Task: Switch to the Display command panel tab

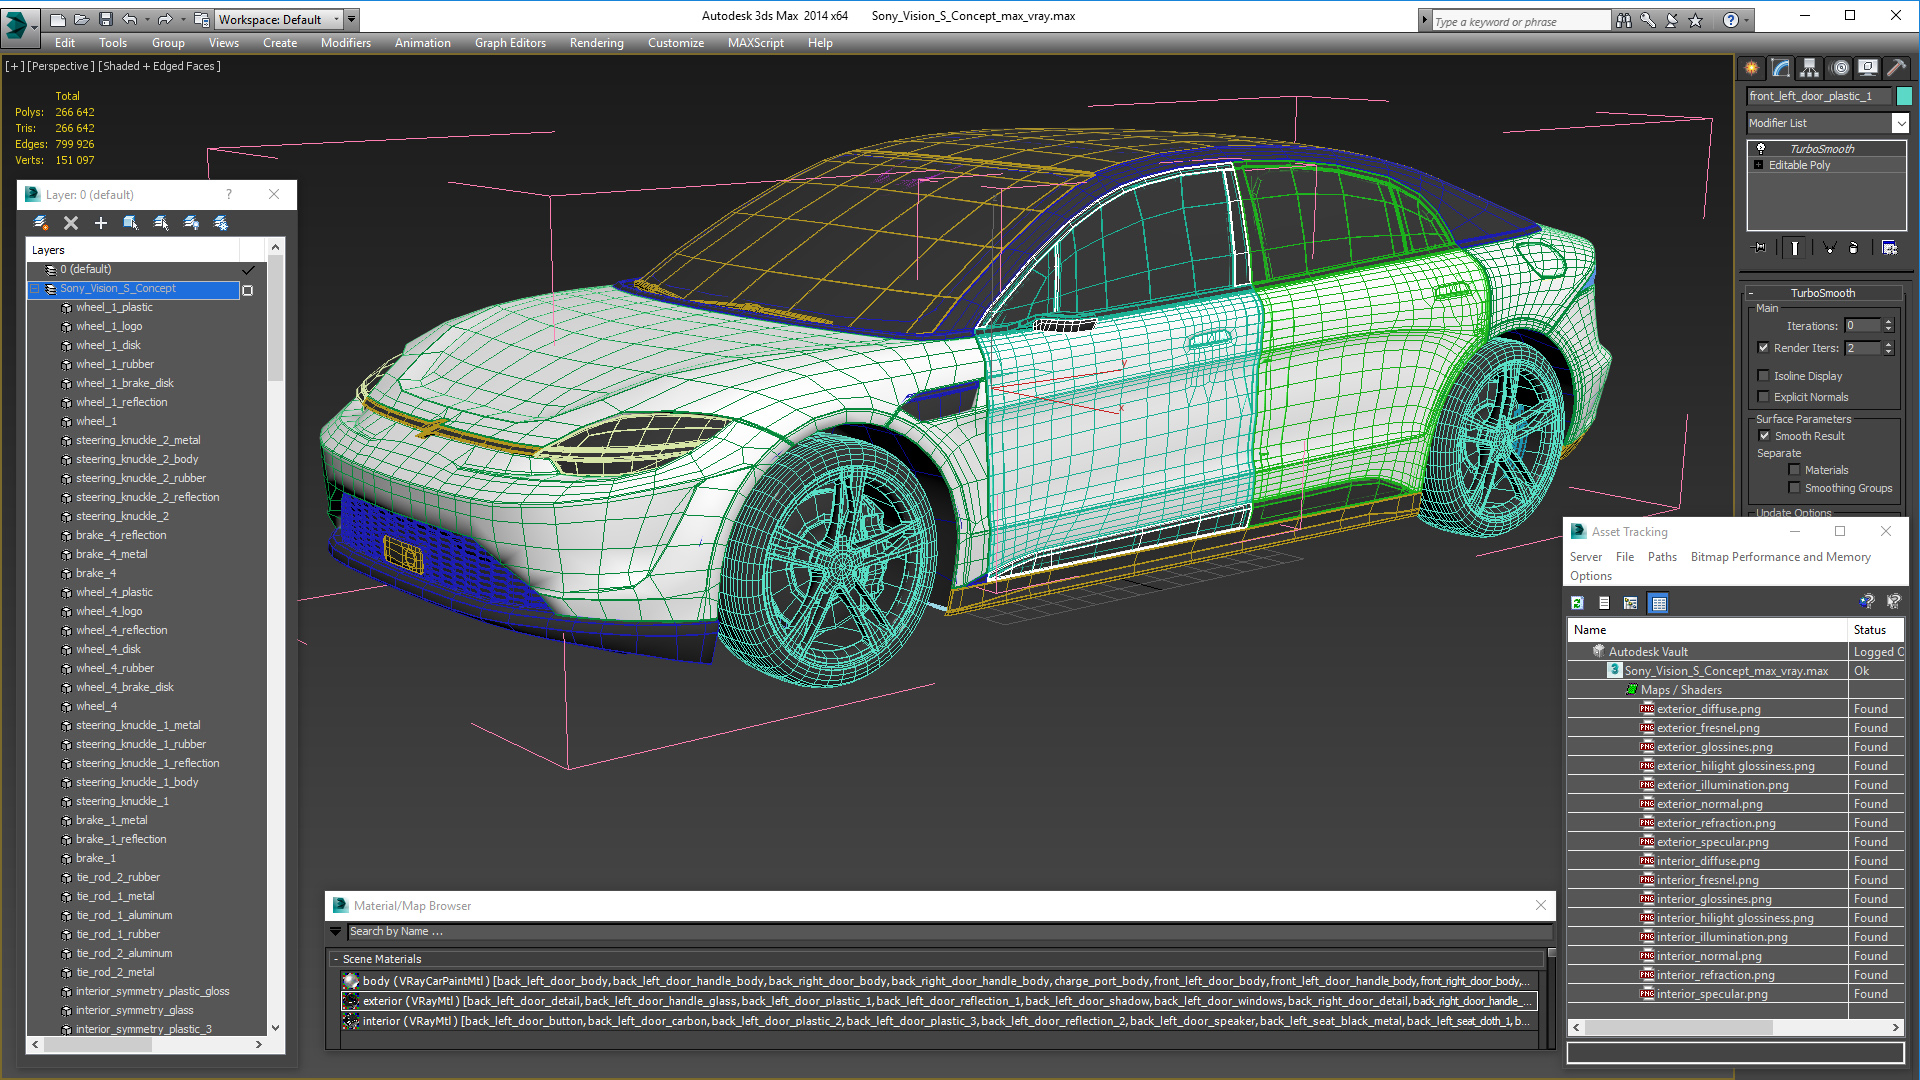Action: (1868, 68)
